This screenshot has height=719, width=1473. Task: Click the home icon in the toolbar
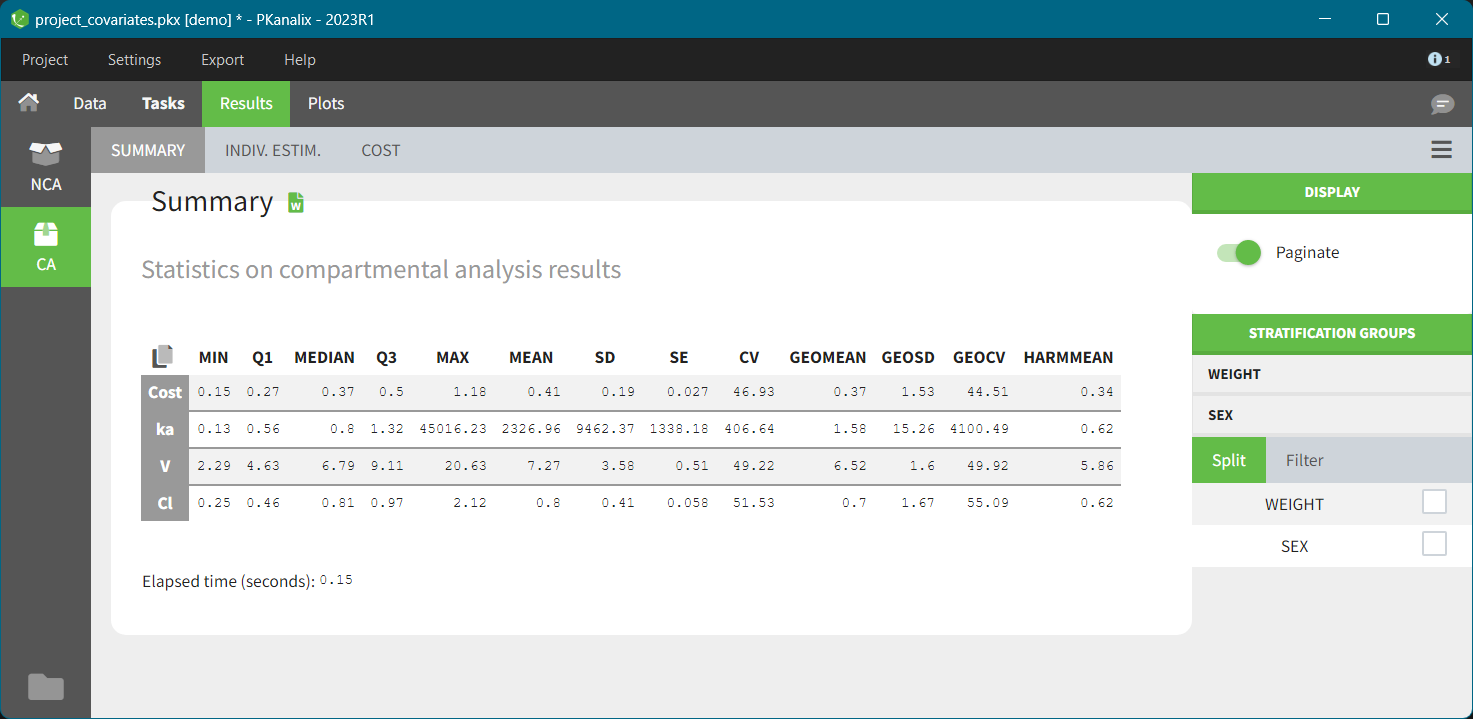click(x=29, y=103)
